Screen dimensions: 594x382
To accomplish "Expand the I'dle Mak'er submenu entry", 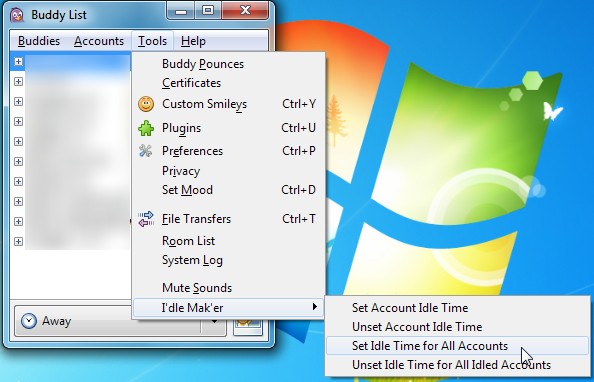I will click(228, 308).
